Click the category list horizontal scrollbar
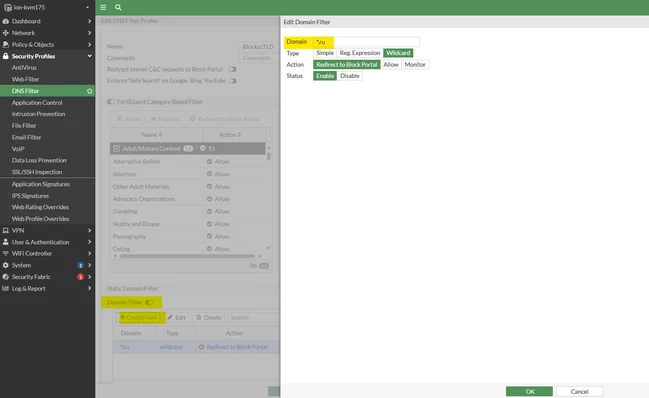The height and width of the screenshot is (398, 649). click(187, 257)
